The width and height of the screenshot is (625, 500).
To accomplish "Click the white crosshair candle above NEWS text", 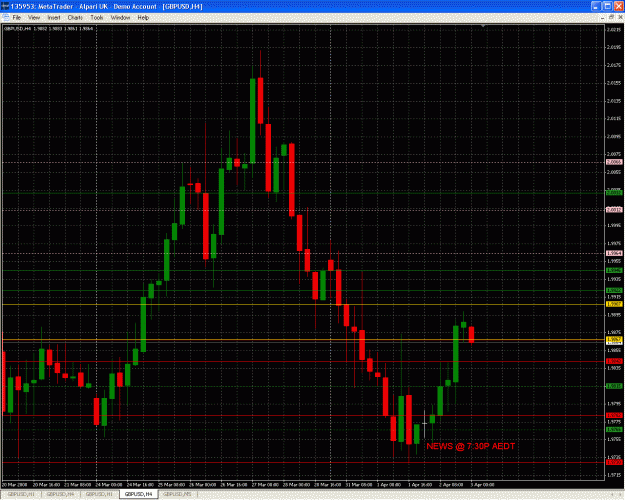I will pos(425,423).
